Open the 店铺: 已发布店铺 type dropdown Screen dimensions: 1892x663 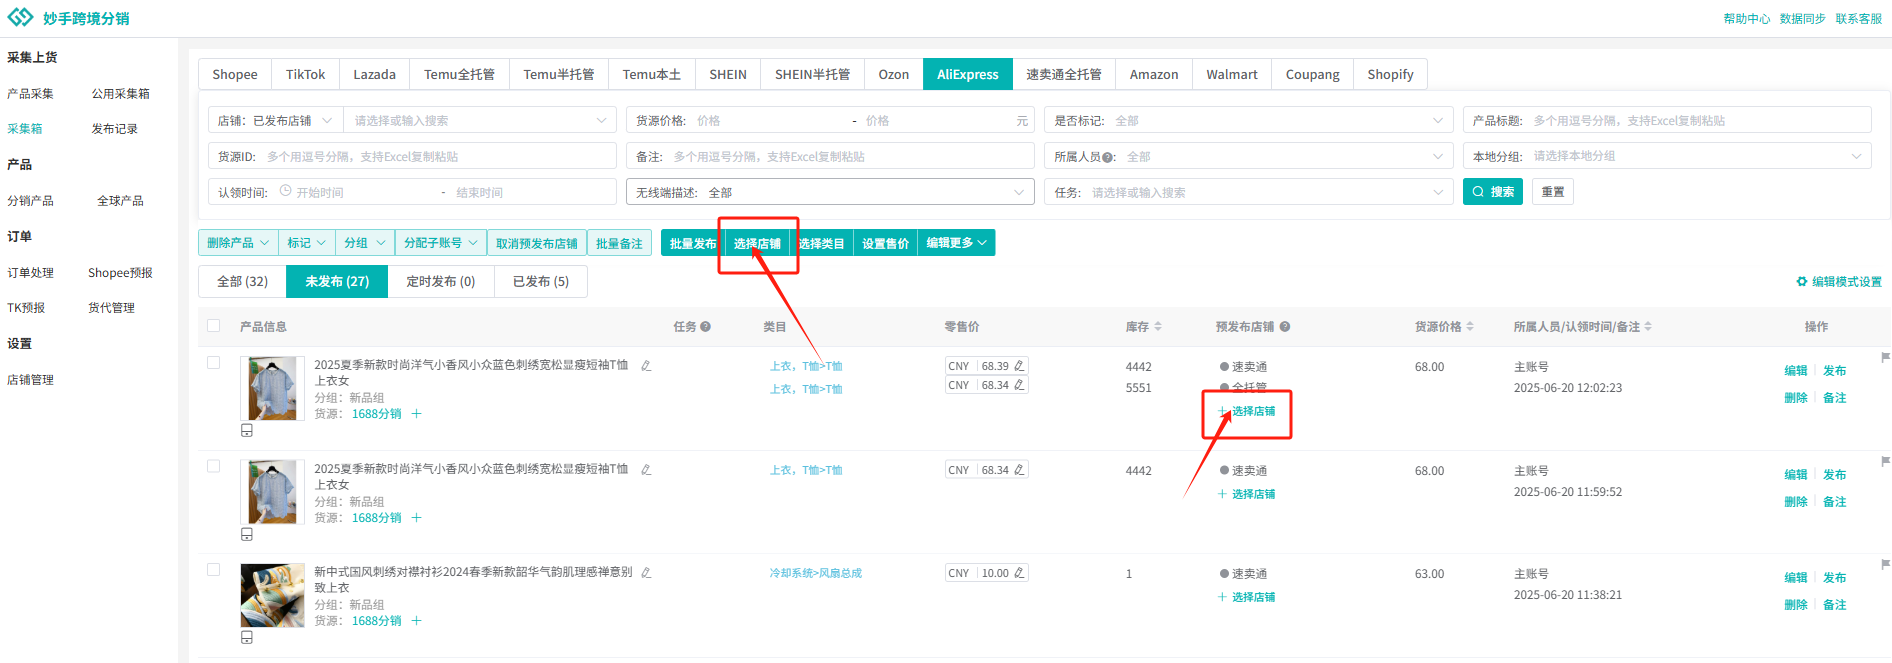click(276, 121)
